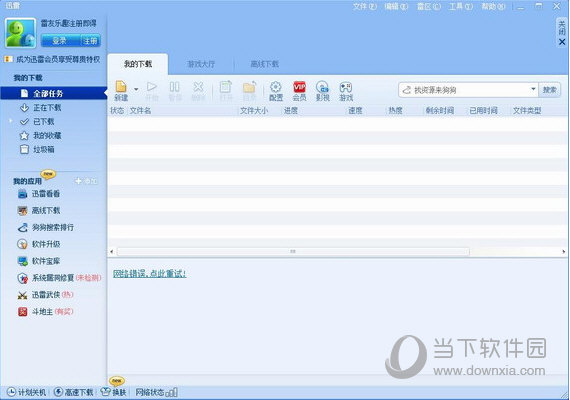Click the 删除 delete X icon
This screenshot has width=570, height=400.
click(198, 91)
